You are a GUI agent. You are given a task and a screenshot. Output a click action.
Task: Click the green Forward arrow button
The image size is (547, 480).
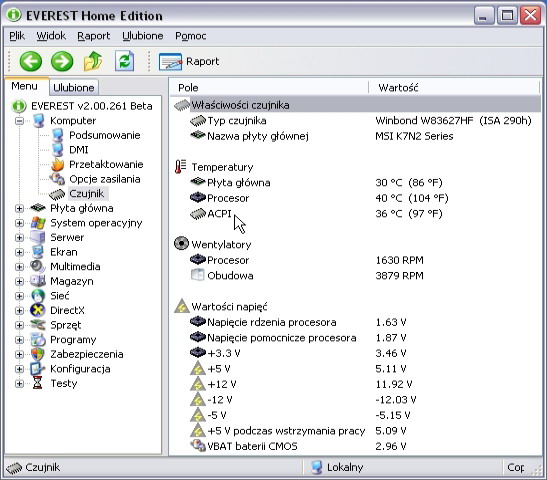[x=62, y=61]
